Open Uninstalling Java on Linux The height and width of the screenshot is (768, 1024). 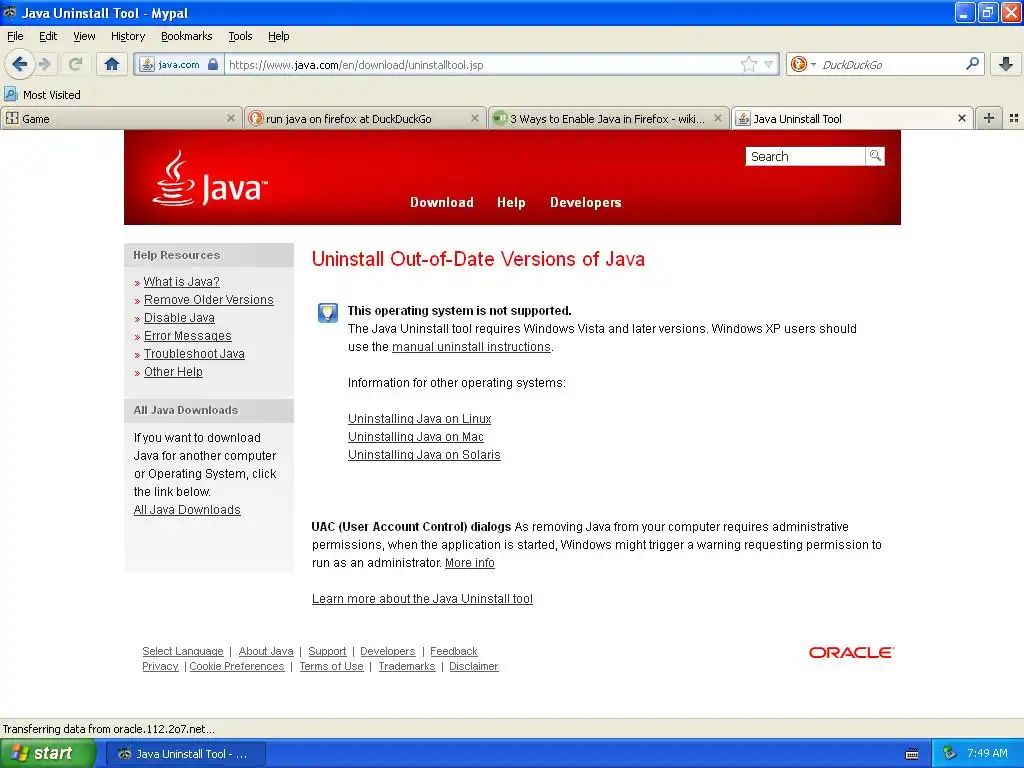pos(420,419)
